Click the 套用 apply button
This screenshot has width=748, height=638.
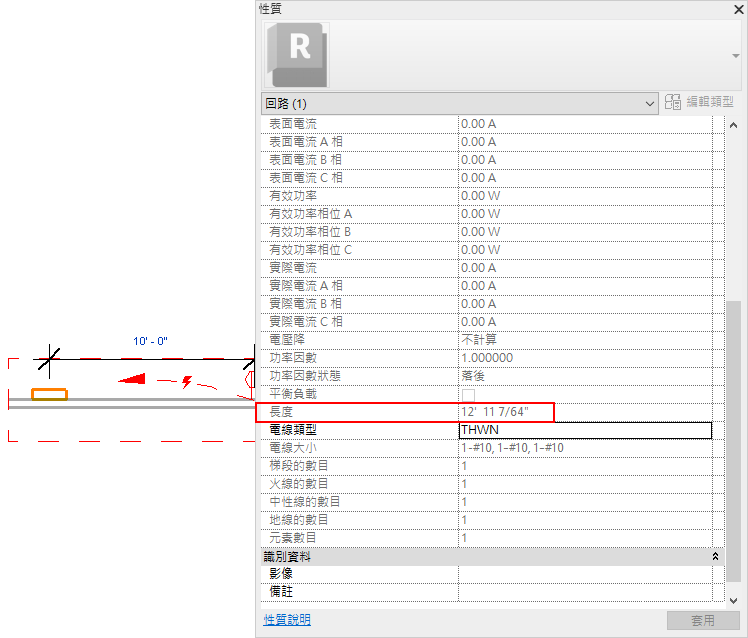tap(703, 620)
